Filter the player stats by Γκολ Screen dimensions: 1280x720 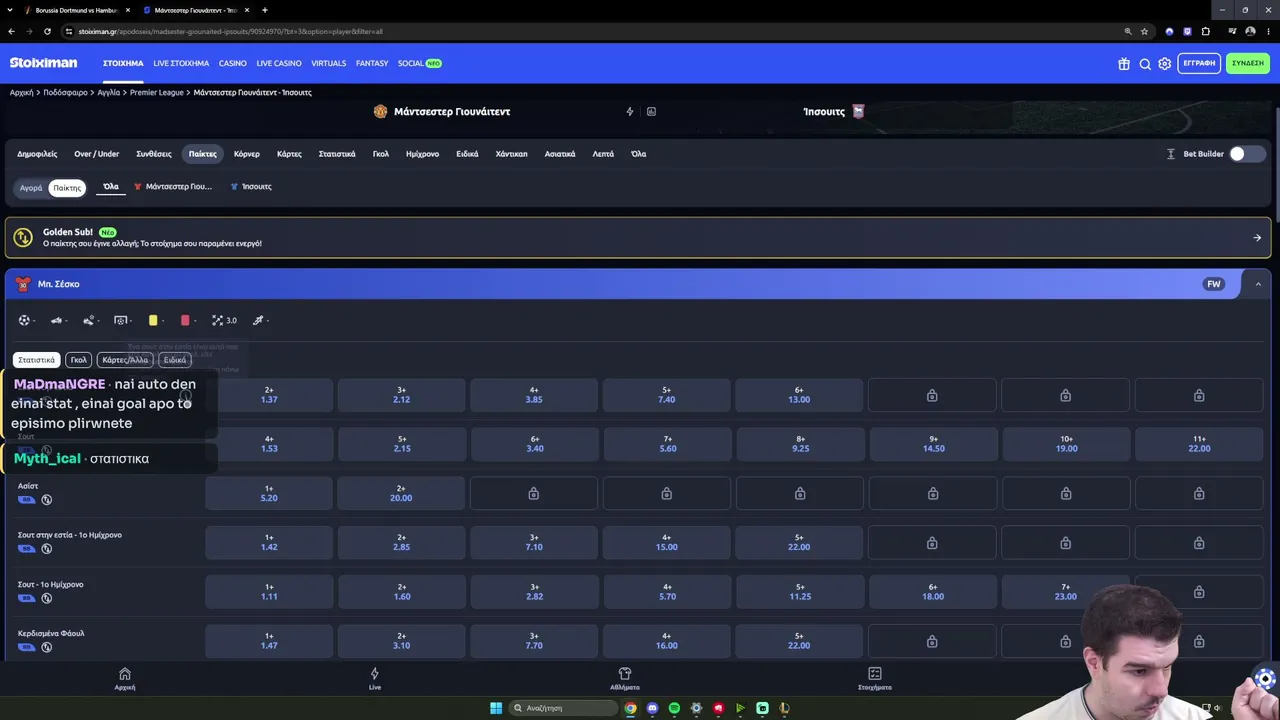[78, 360]
